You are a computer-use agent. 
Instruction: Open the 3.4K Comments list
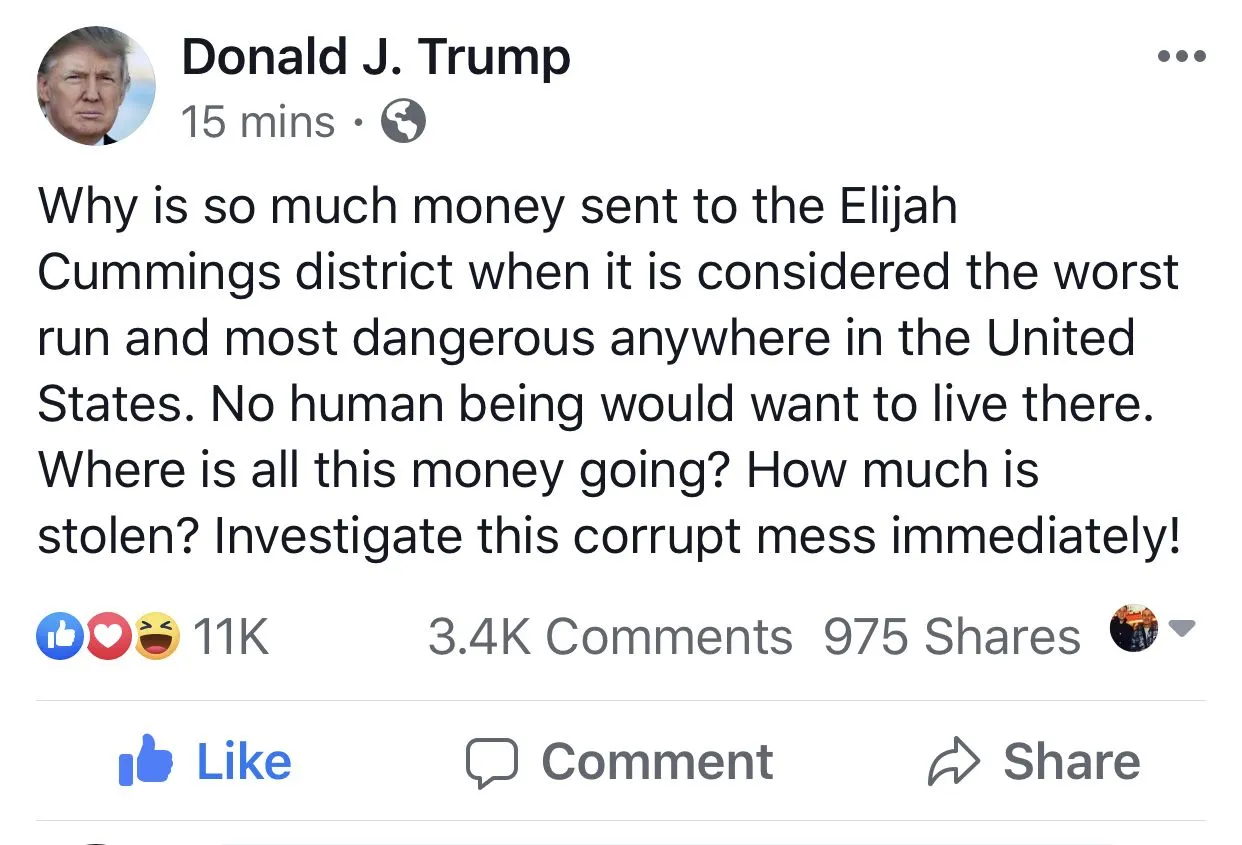(x=609, y=637)
